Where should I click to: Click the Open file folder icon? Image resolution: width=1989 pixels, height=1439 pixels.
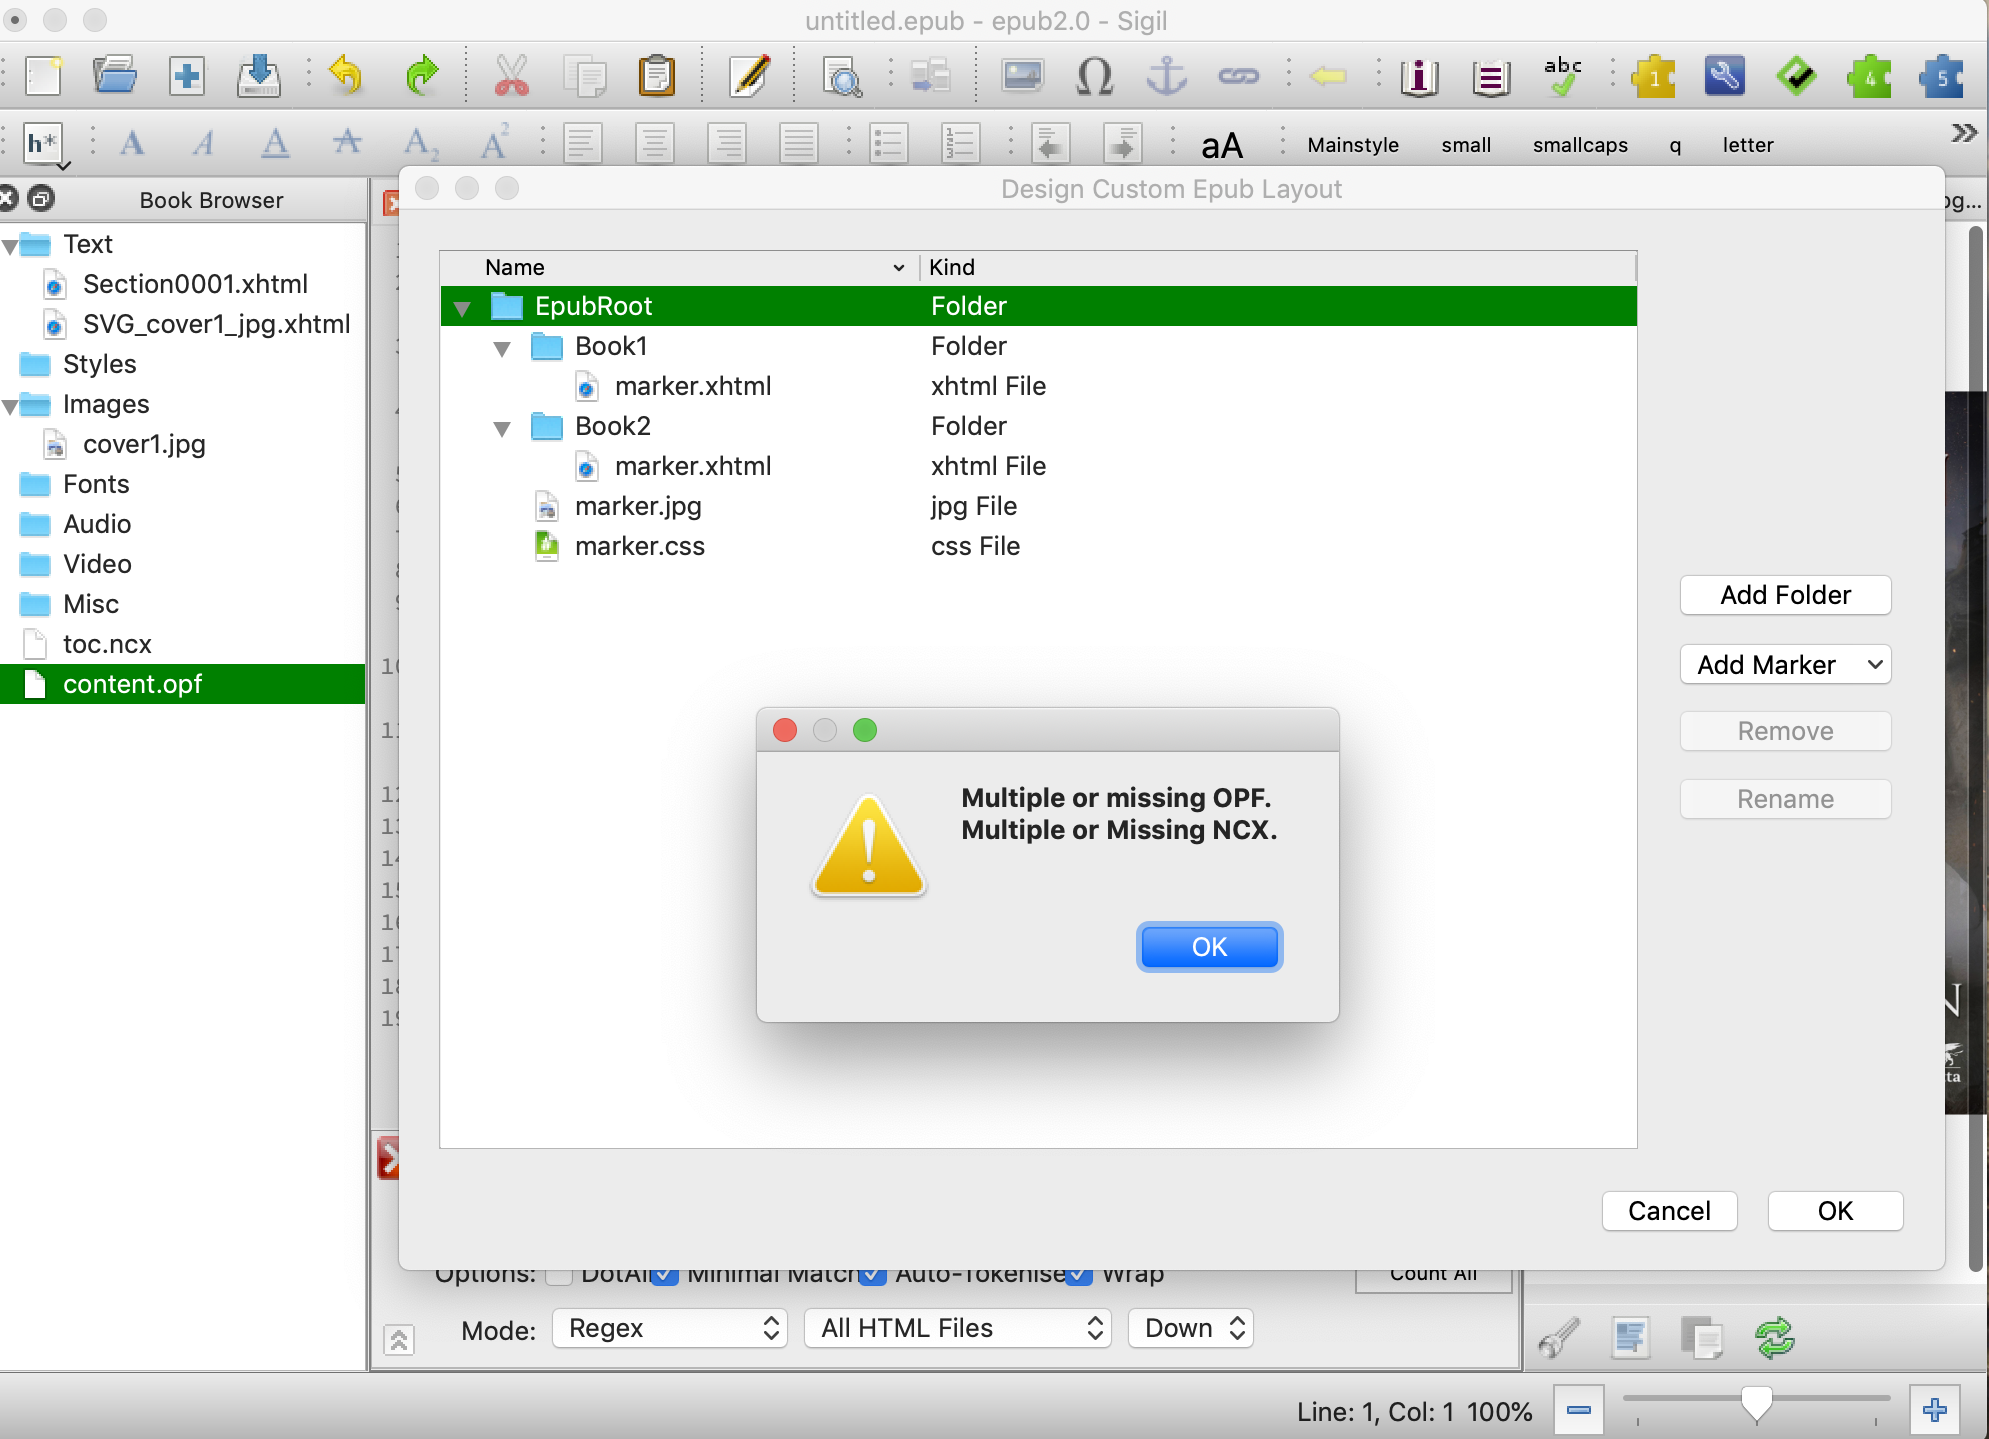[x=114, y=76]
